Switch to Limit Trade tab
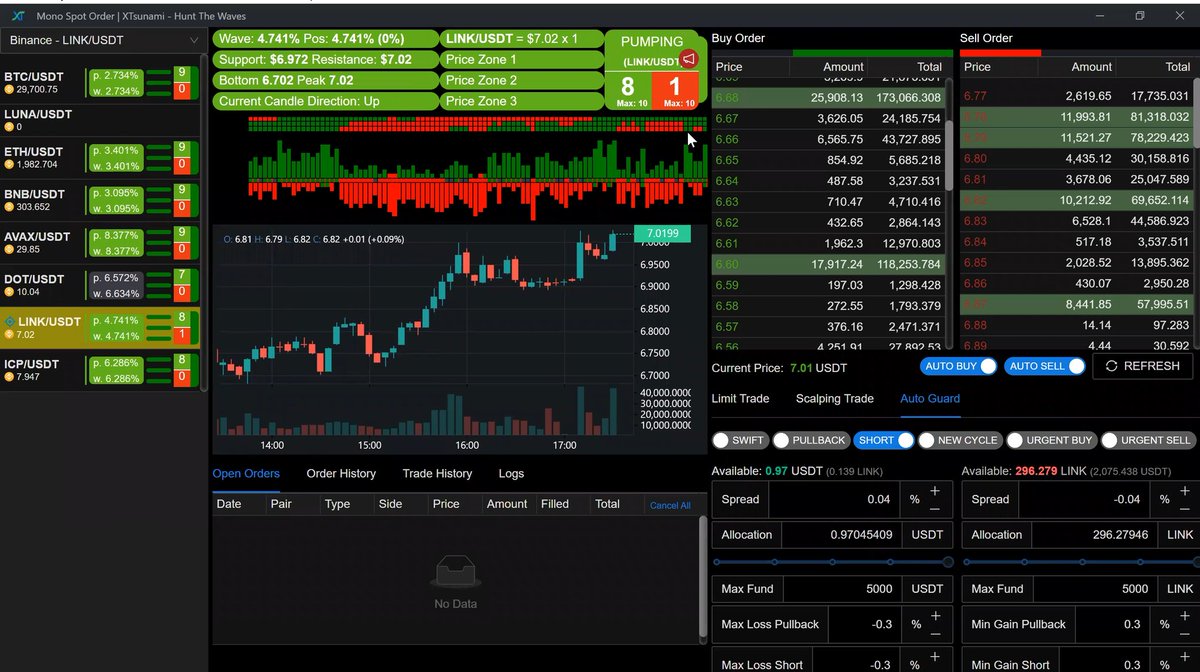Image resolution: width=1200 pixels, height=672 pixels. 740,398
